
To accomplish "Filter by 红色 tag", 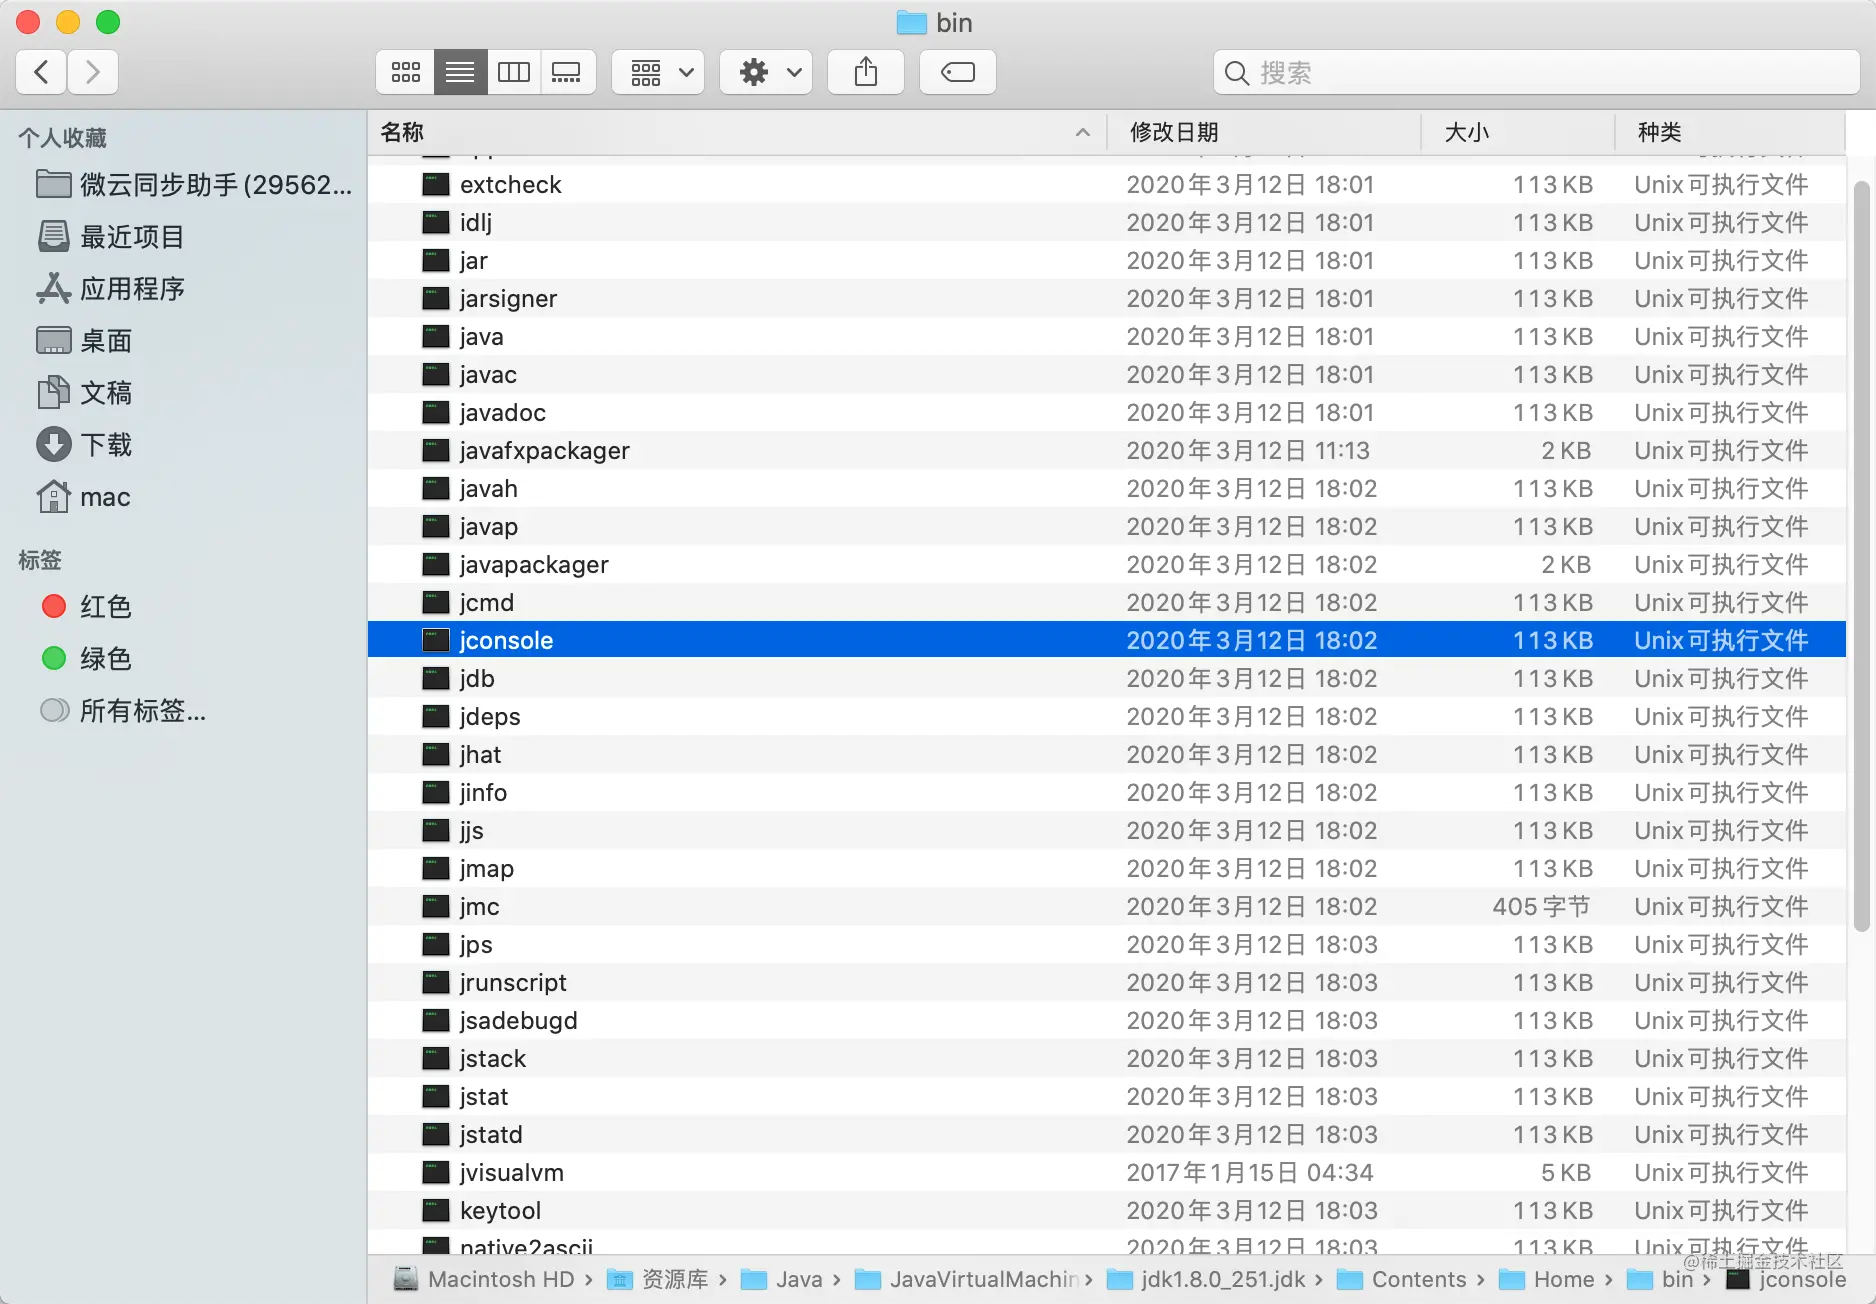I will pos(86,607).
